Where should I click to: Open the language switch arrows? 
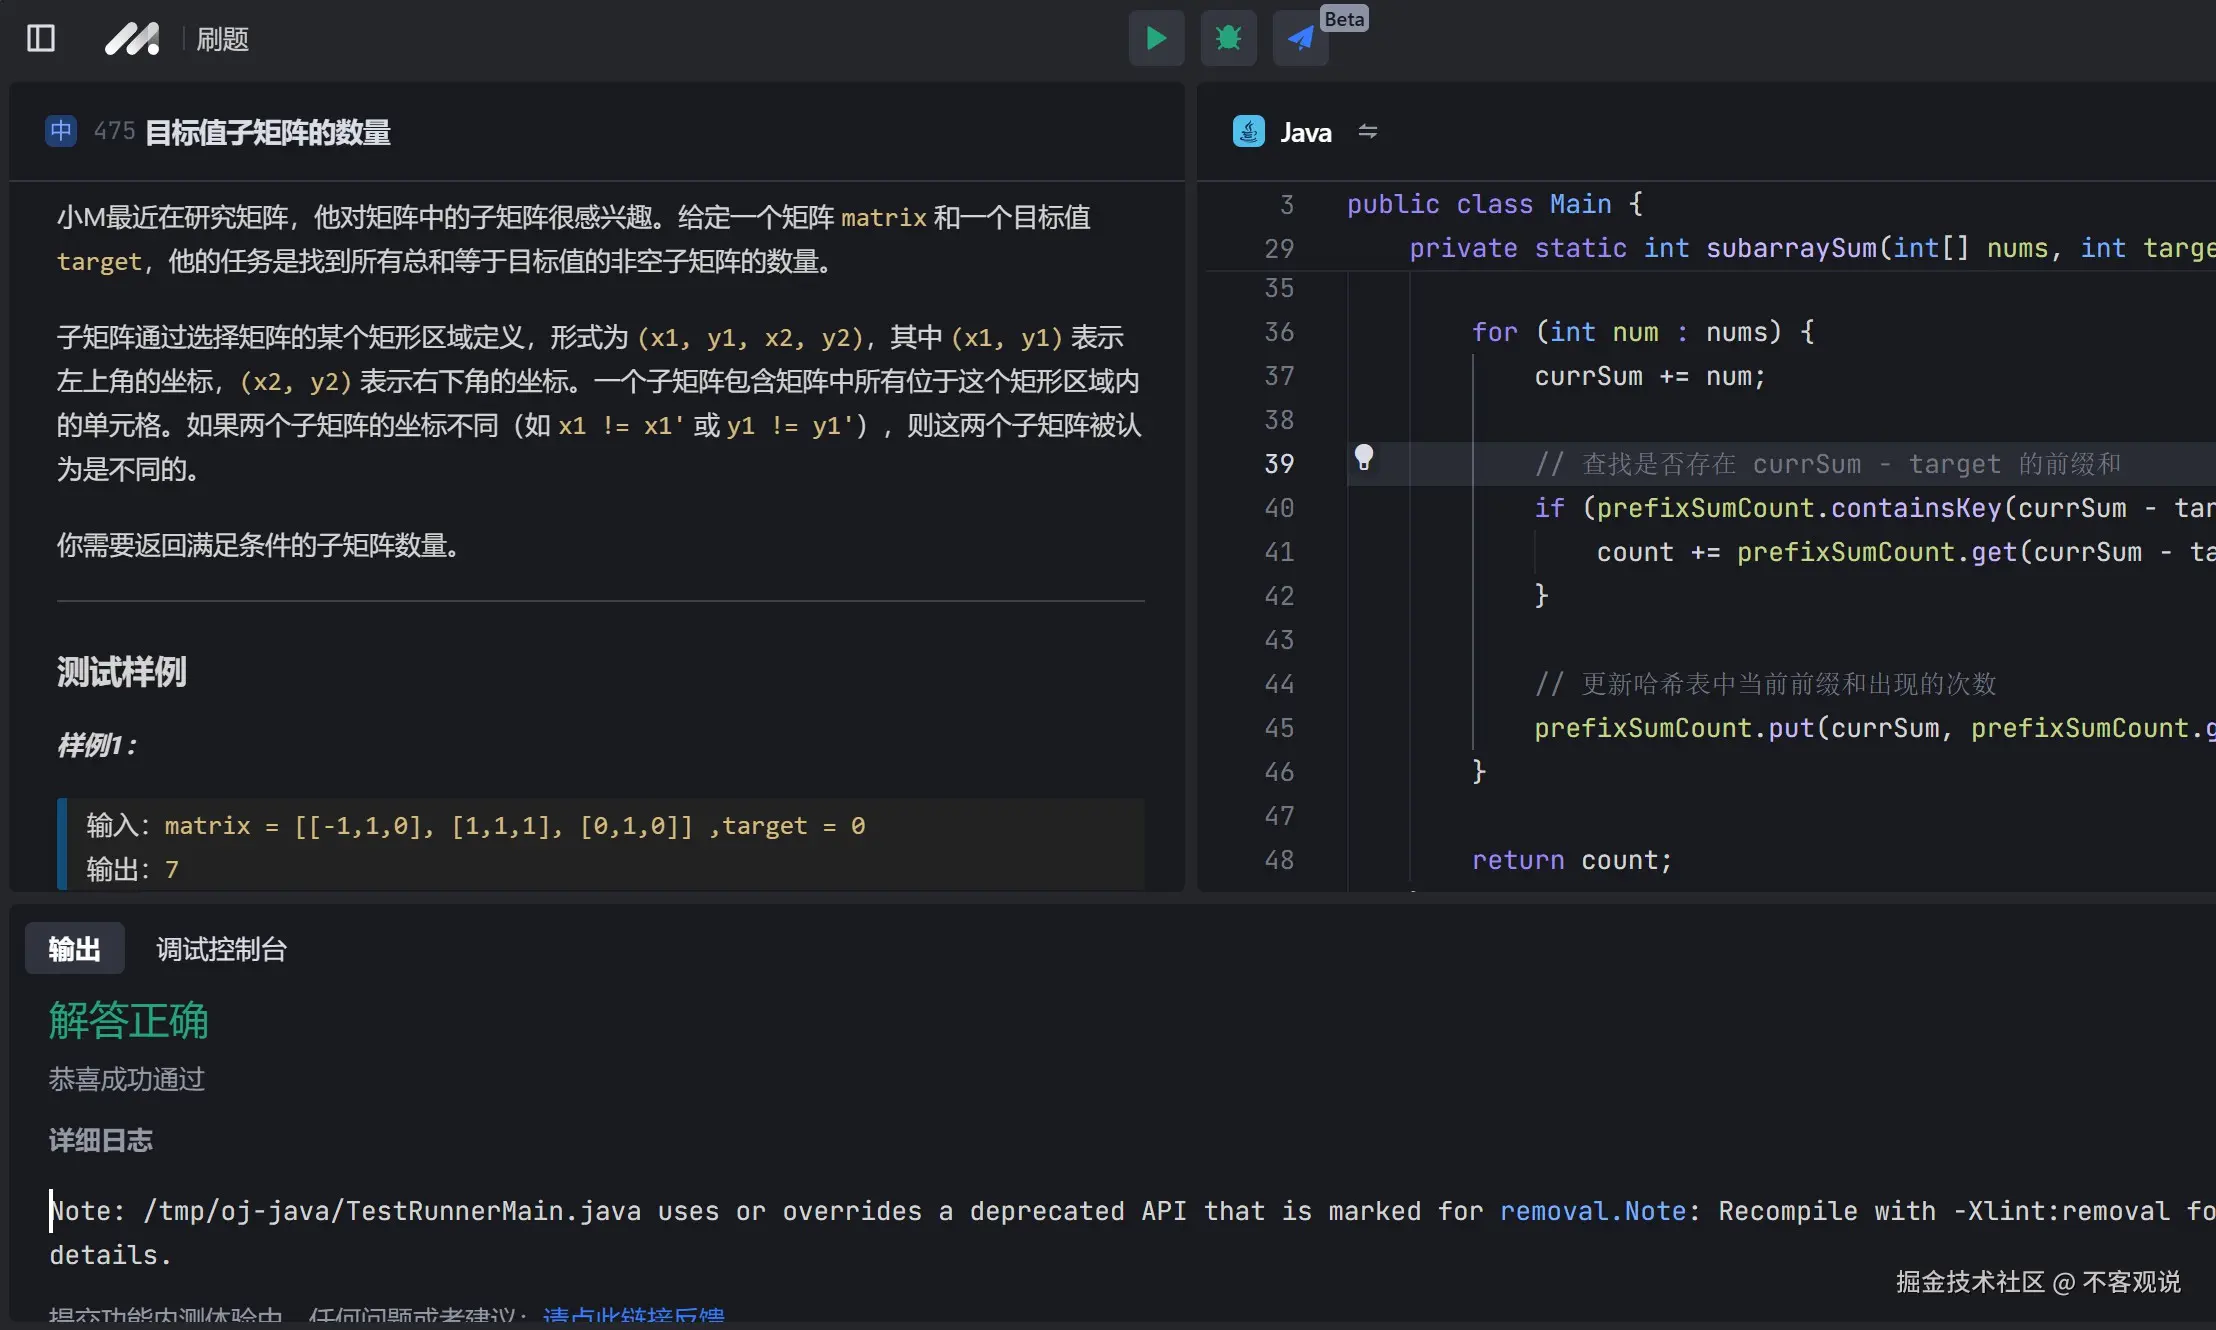tap(1367, 132)
